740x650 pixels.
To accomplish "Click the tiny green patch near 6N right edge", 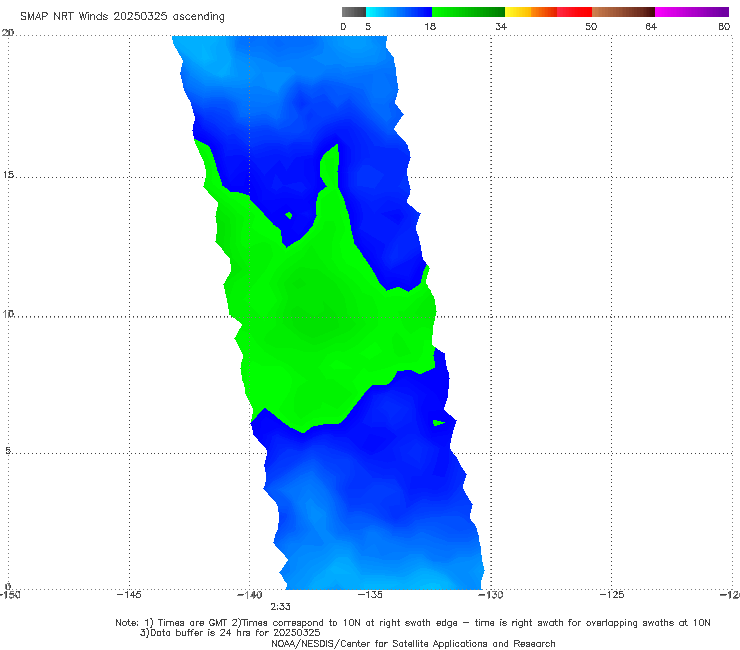I will pos(439,422).
